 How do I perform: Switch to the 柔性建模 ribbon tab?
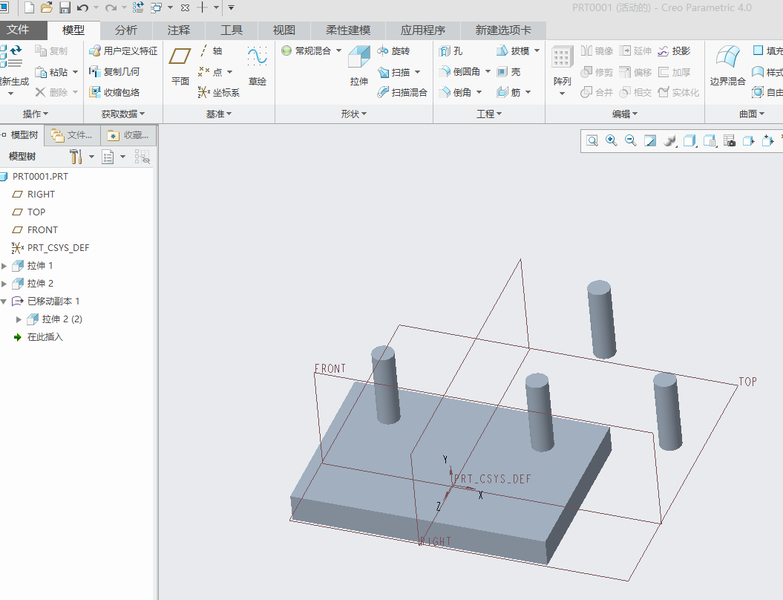click(x=348, y=30)
